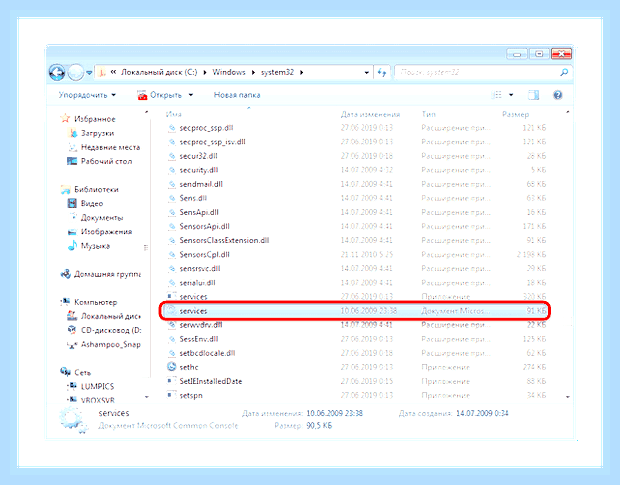The image size is (620, 485).
Task: Sort by the Размер column header
Action: pos(515,114)
